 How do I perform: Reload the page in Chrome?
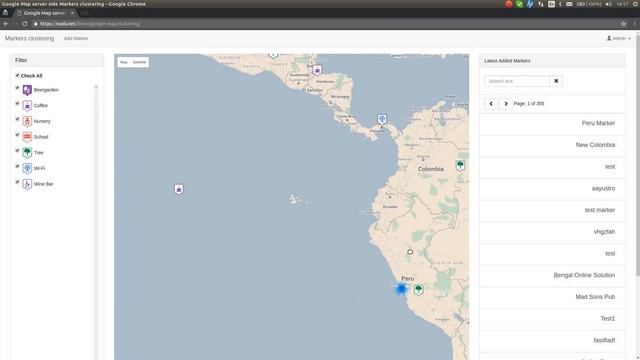click(24, 24)
